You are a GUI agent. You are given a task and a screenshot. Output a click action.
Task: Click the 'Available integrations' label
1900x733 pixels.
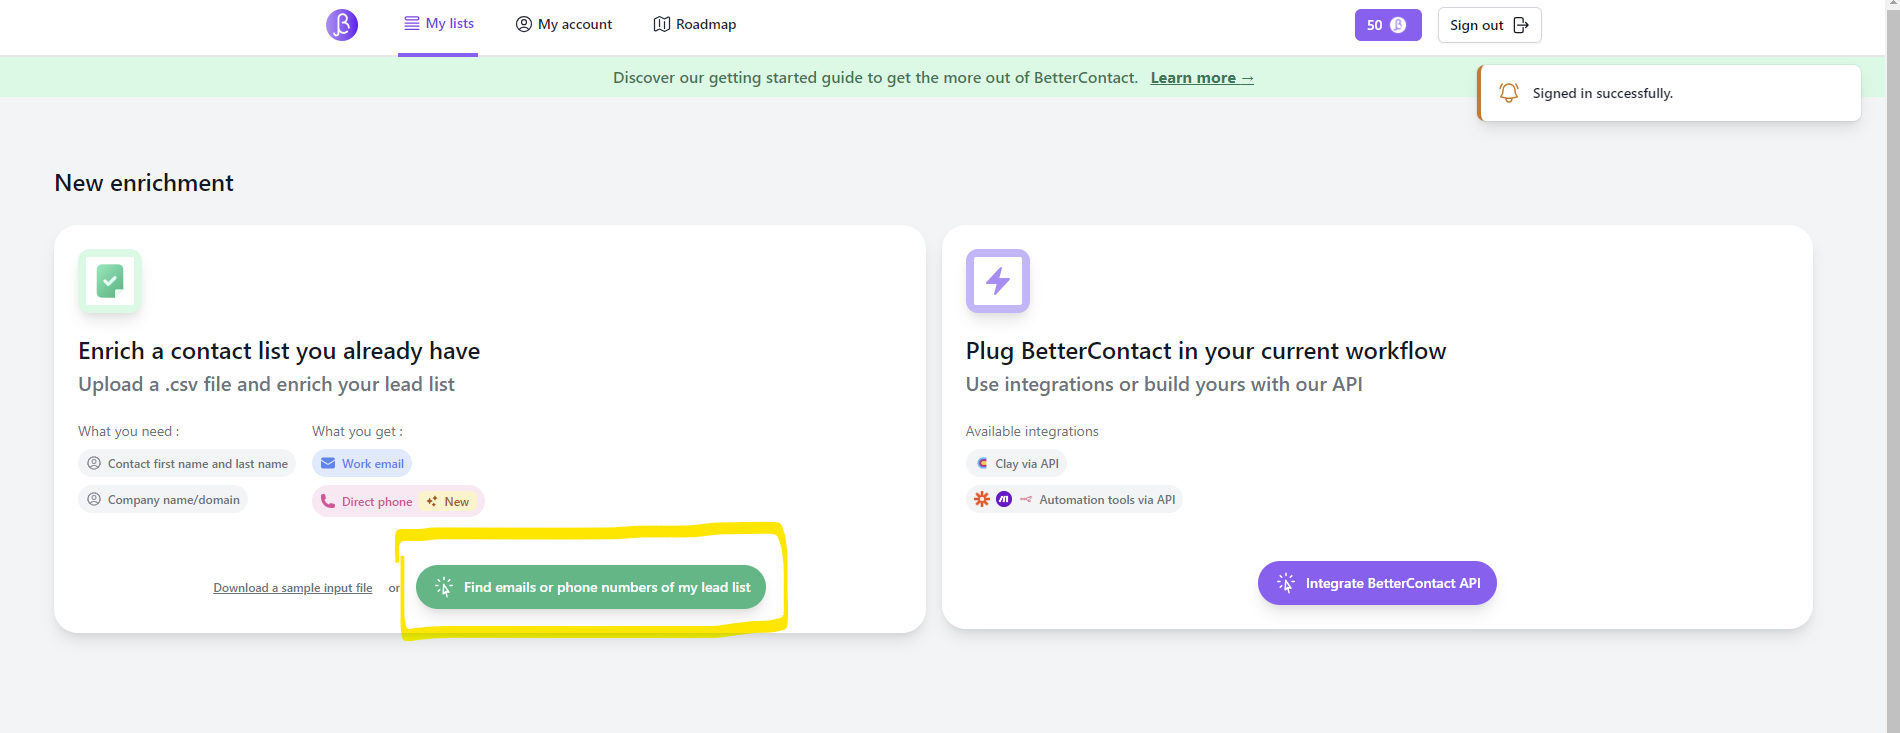tap(1032, 432)
